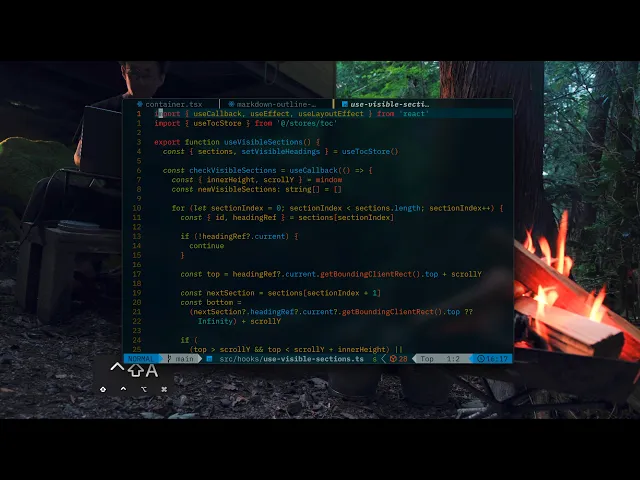Click the small shift modifier indicator
The width and height of the screenshot is (640, 480).
pos(103,389)
